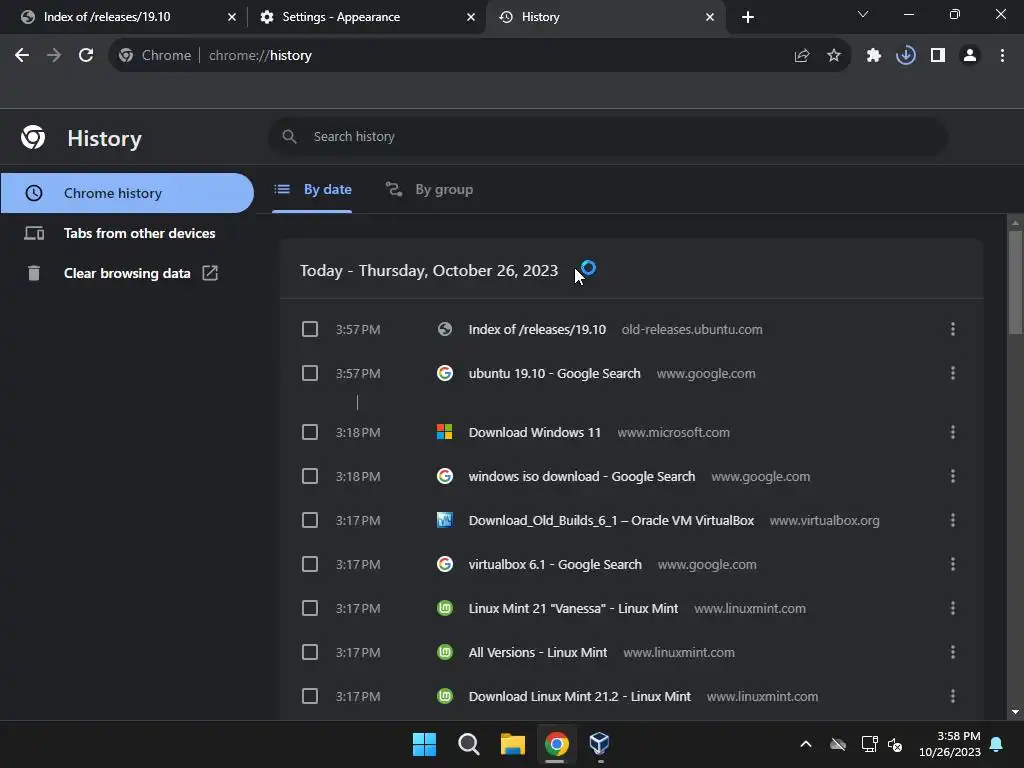This screenshot has height=768, width=1024.
Task: Open Download_Old_Builds_6_1 – Oracle VM VirtualBox link
Action: click(611, 520)
